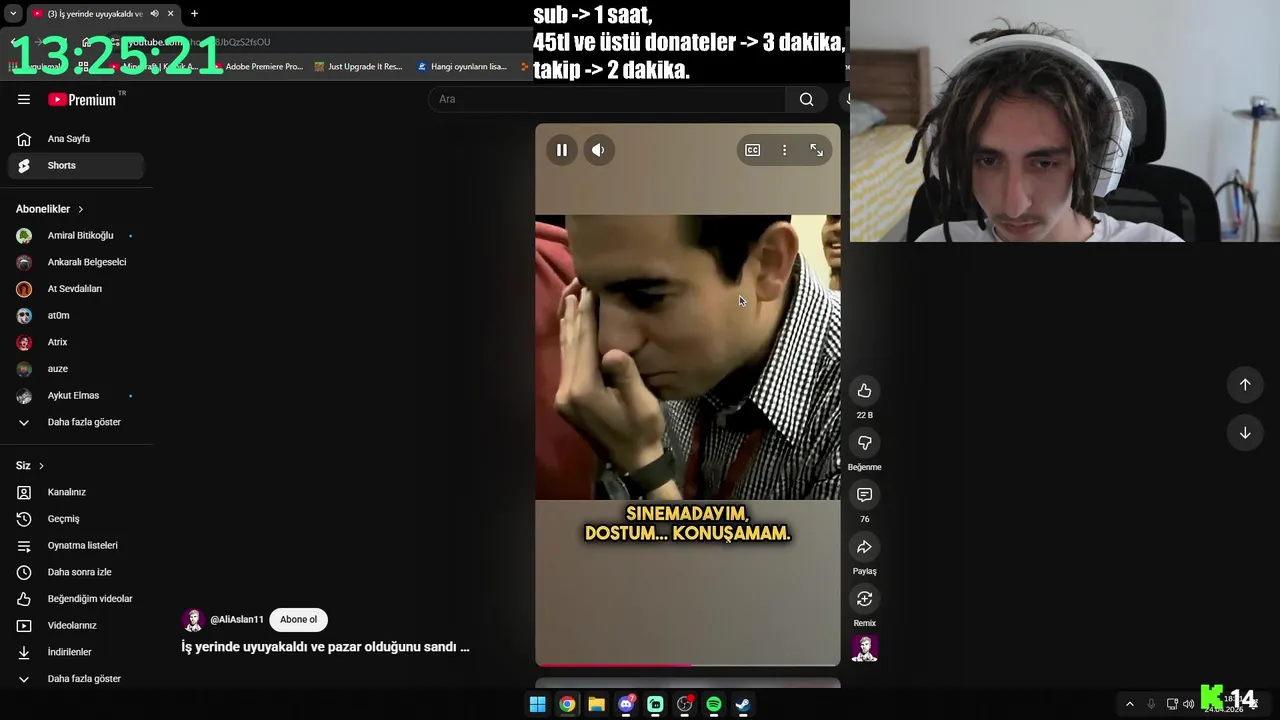The width and height of the screenshot is (1280, 720).
Task: Open File Explorer from the taskbar
Action: [x=596, y=704]
